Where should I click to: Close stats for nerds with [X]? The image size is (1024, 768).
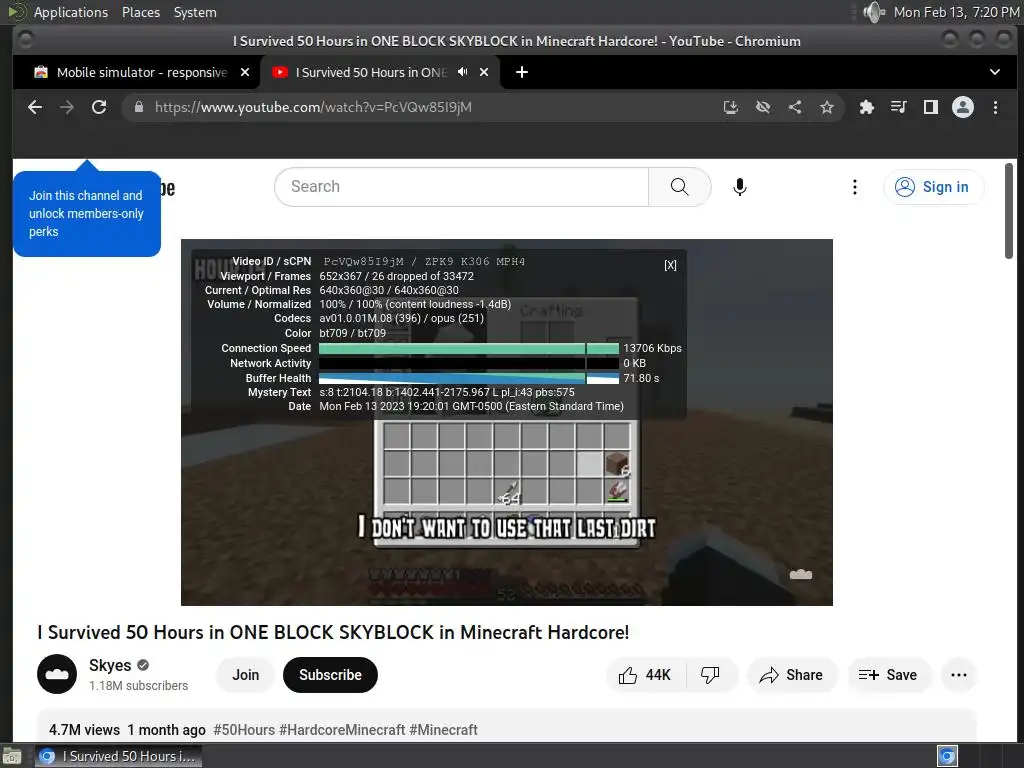(x=670, y=265)
